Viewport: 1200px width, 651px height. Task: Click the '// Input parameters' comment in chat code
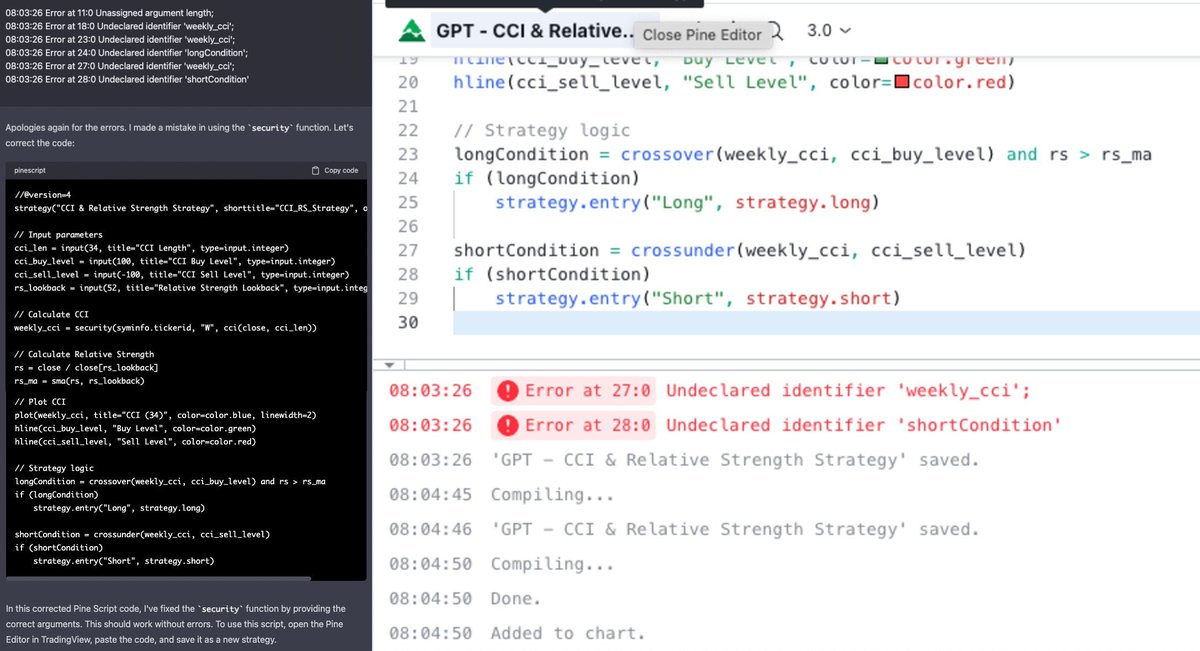[x=57, y=234]
